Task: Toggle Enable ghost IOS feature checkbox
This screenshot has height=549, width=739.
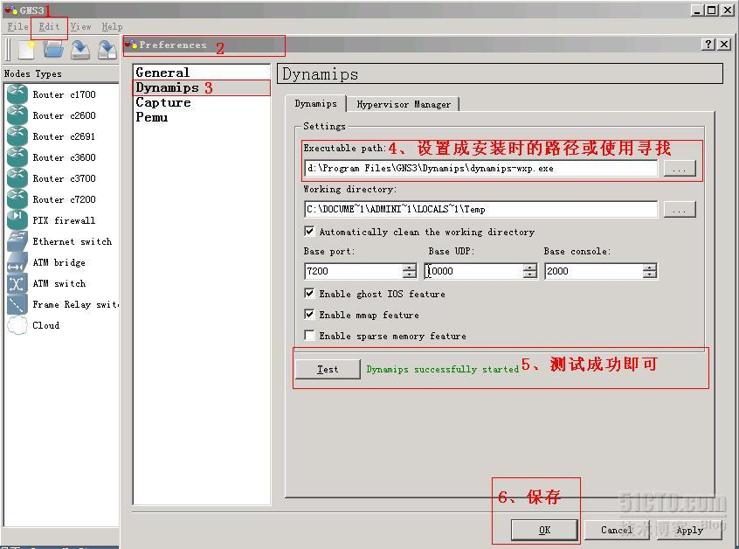Action: [x=309, y=293]
